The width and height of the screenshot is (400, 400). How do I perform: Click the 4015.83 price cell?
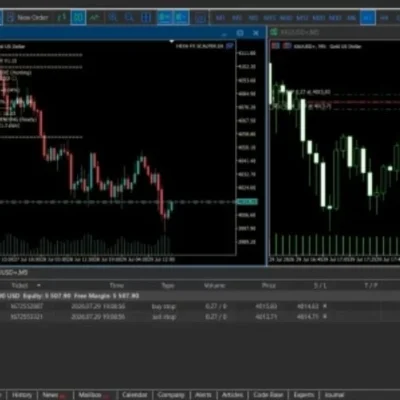[x=266, y=306]
